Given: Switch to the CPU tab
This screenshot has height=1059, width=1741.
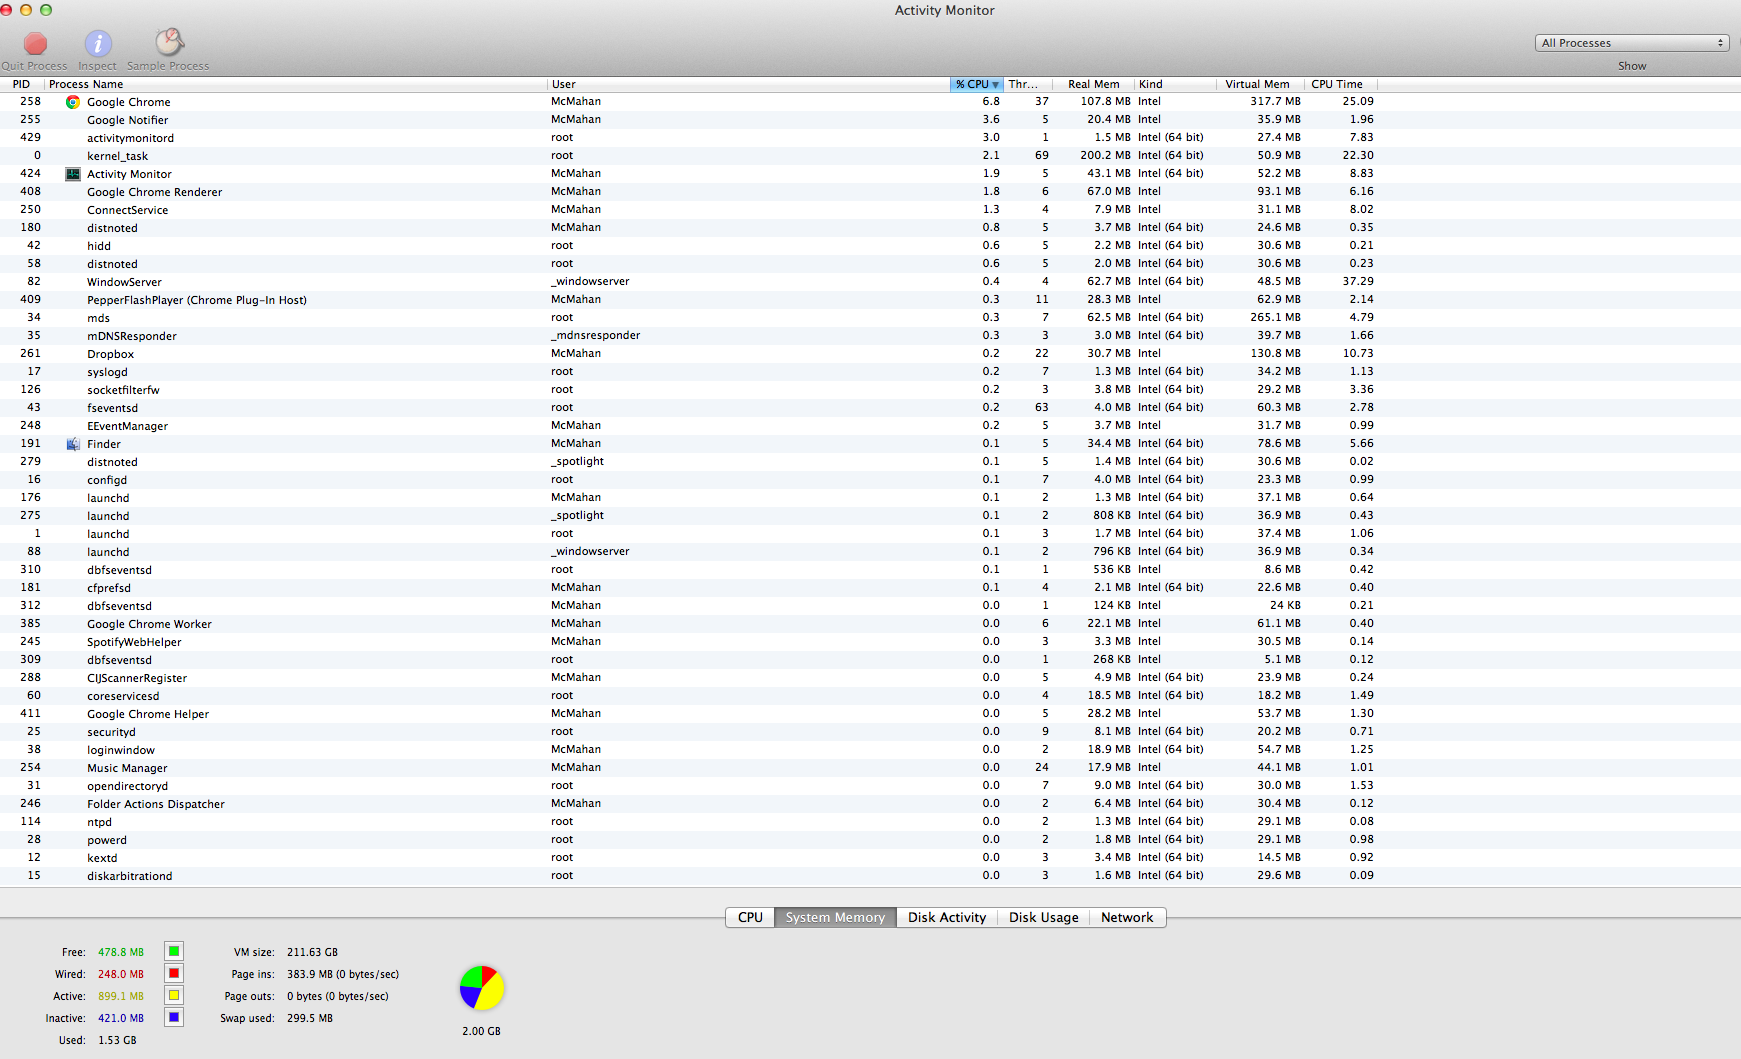Looking at the screenshot, I should [750, 917].
